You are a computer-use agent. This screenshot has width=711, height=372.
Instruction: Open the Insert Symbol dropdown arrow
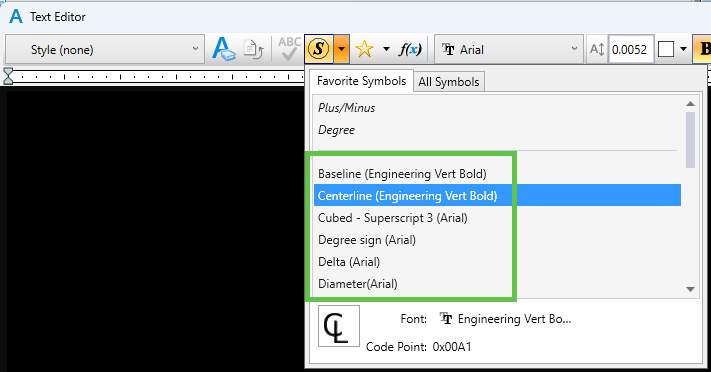click(x=341, y=49)
